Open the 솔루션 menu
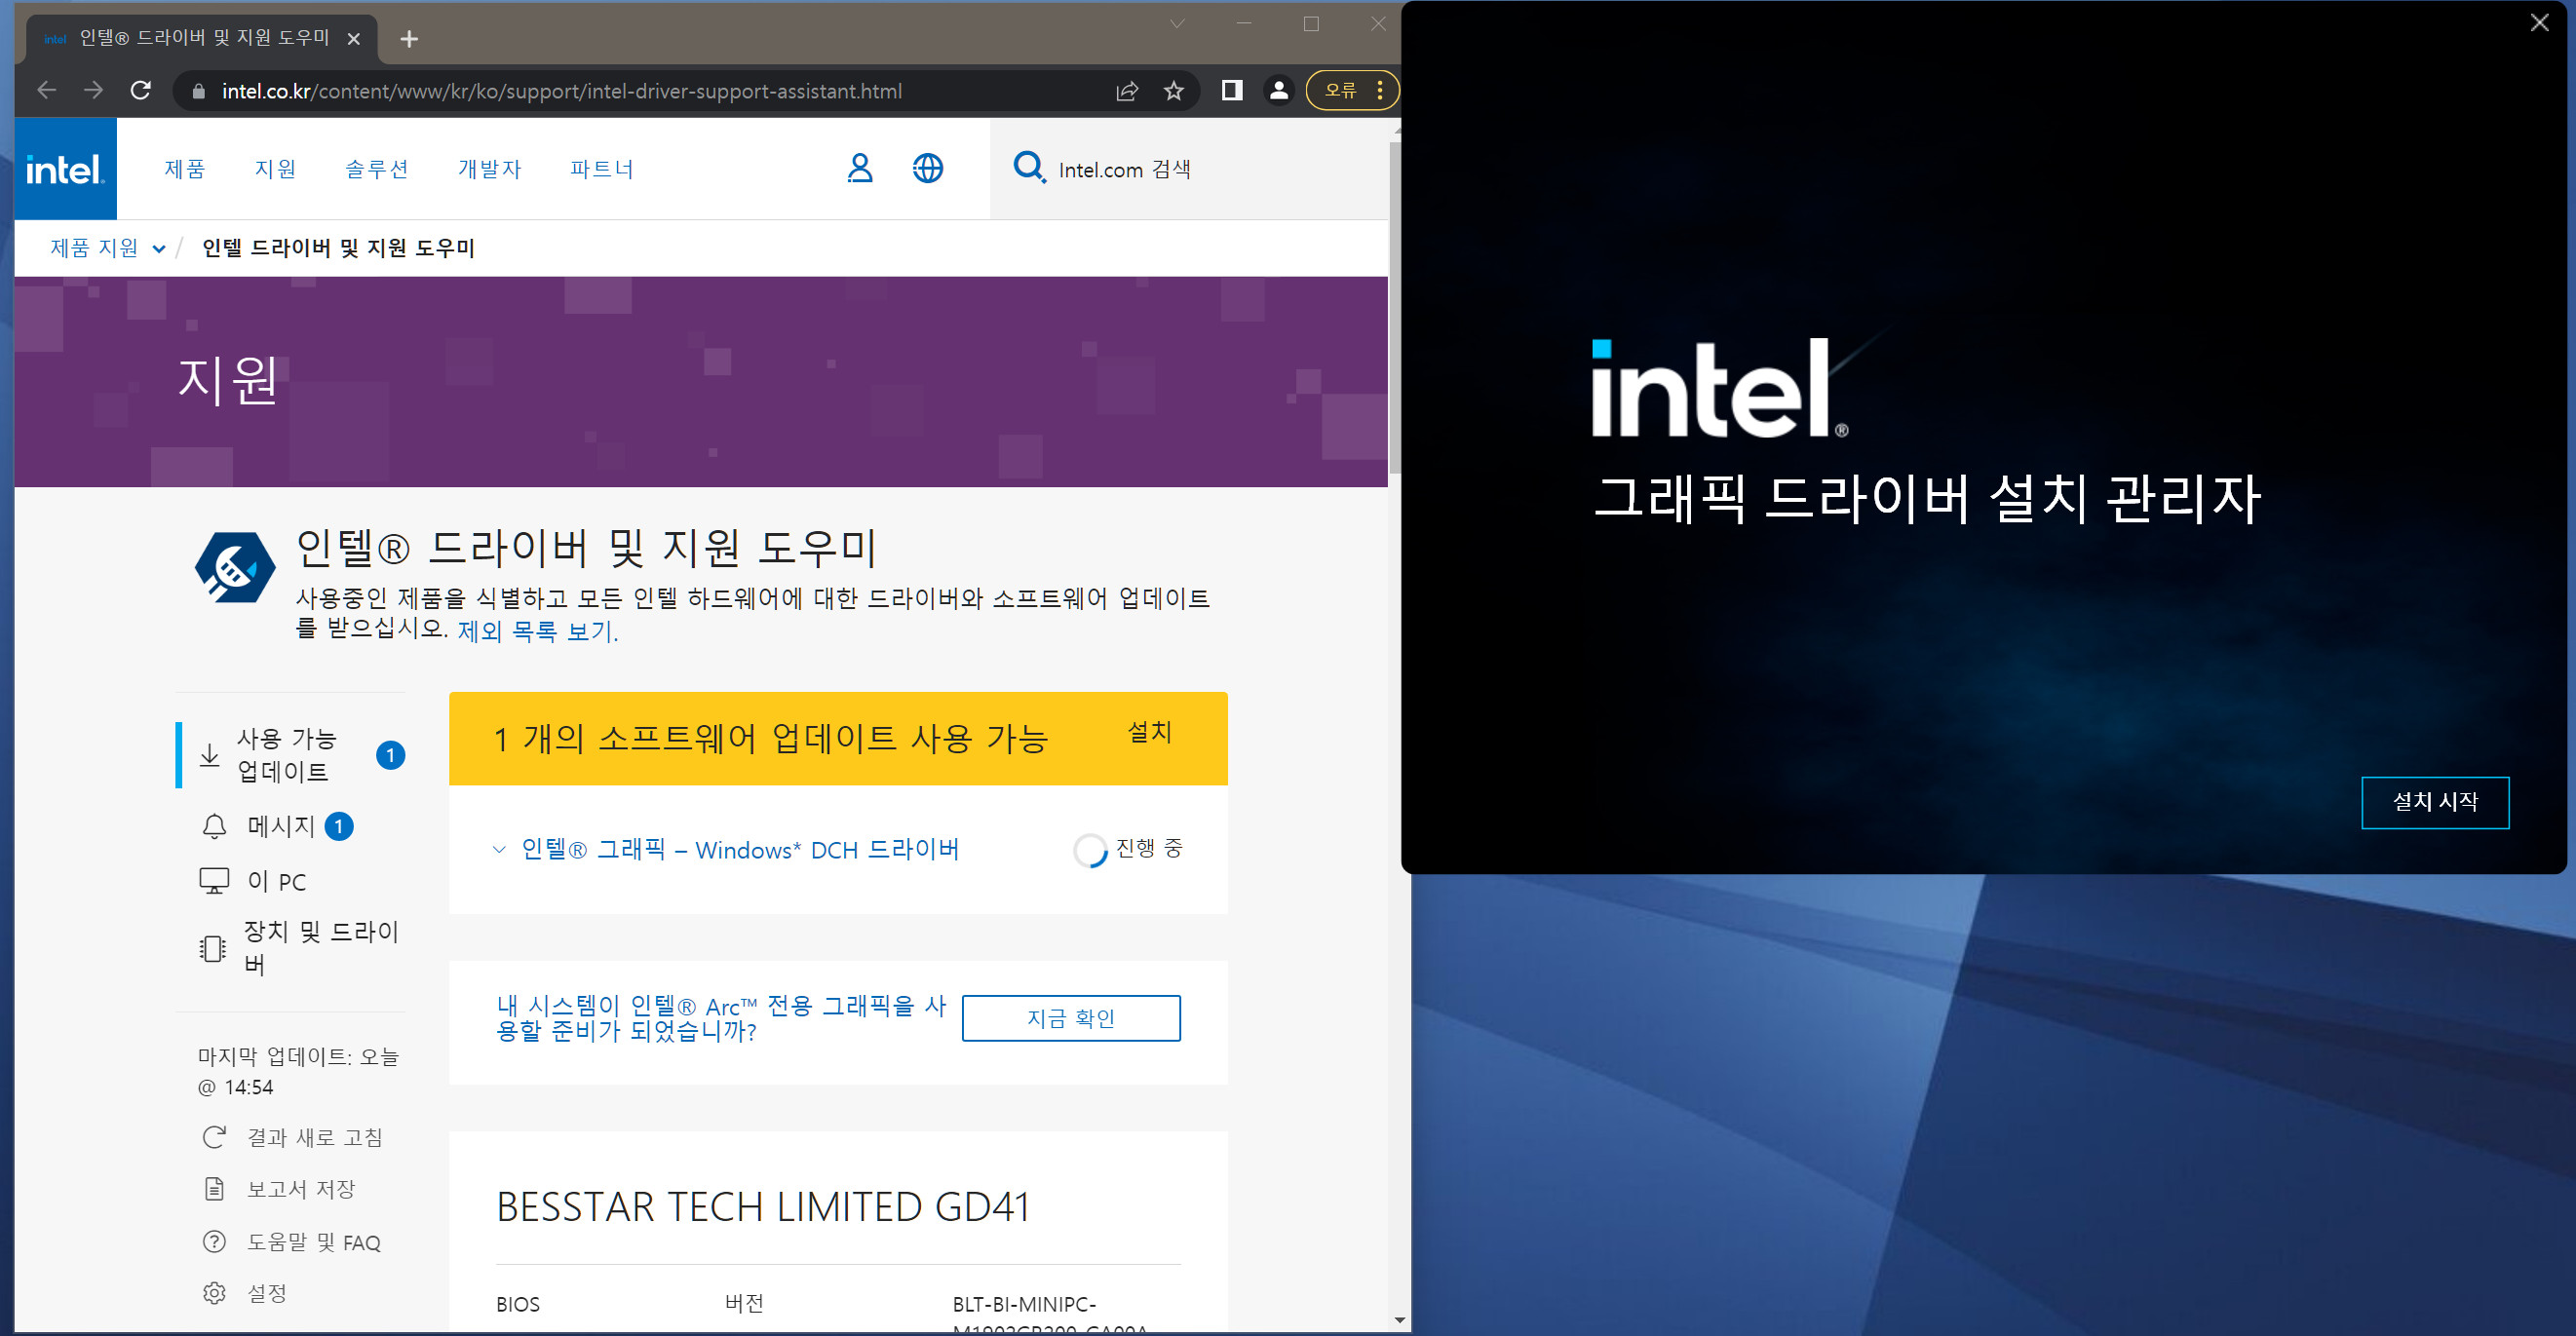 point(377,169)
